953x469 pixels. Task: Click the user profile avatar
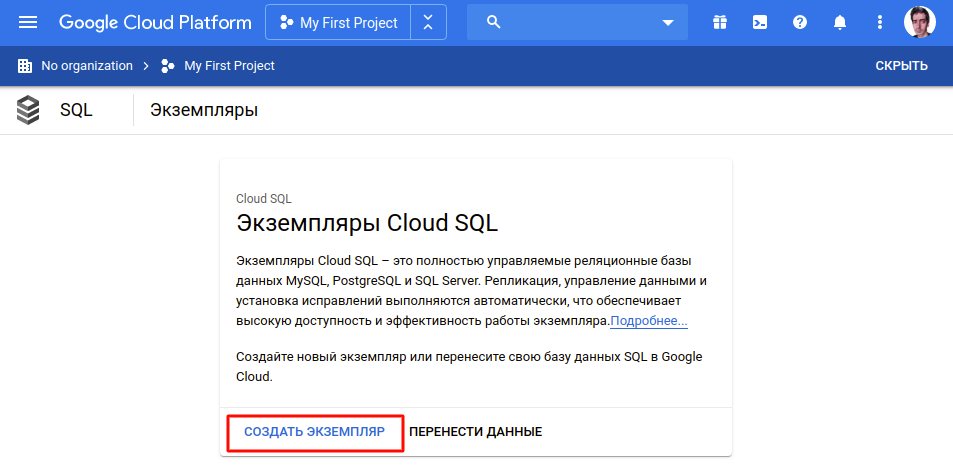(x=920, y=22)
